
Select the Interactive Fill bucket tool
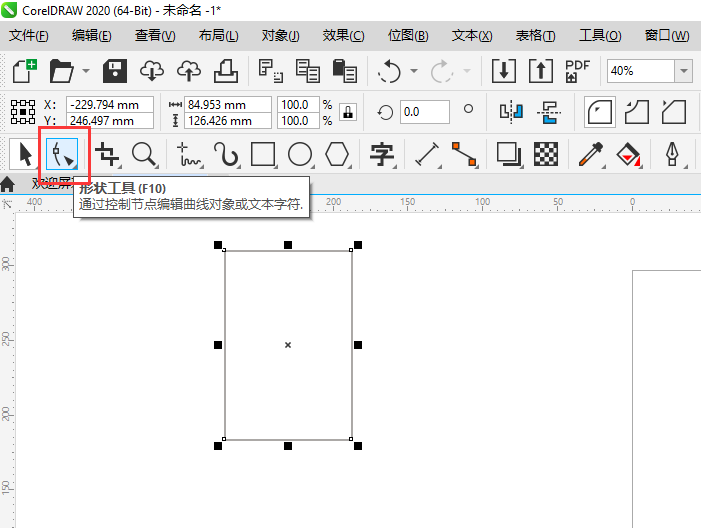[x=628, y=154]
